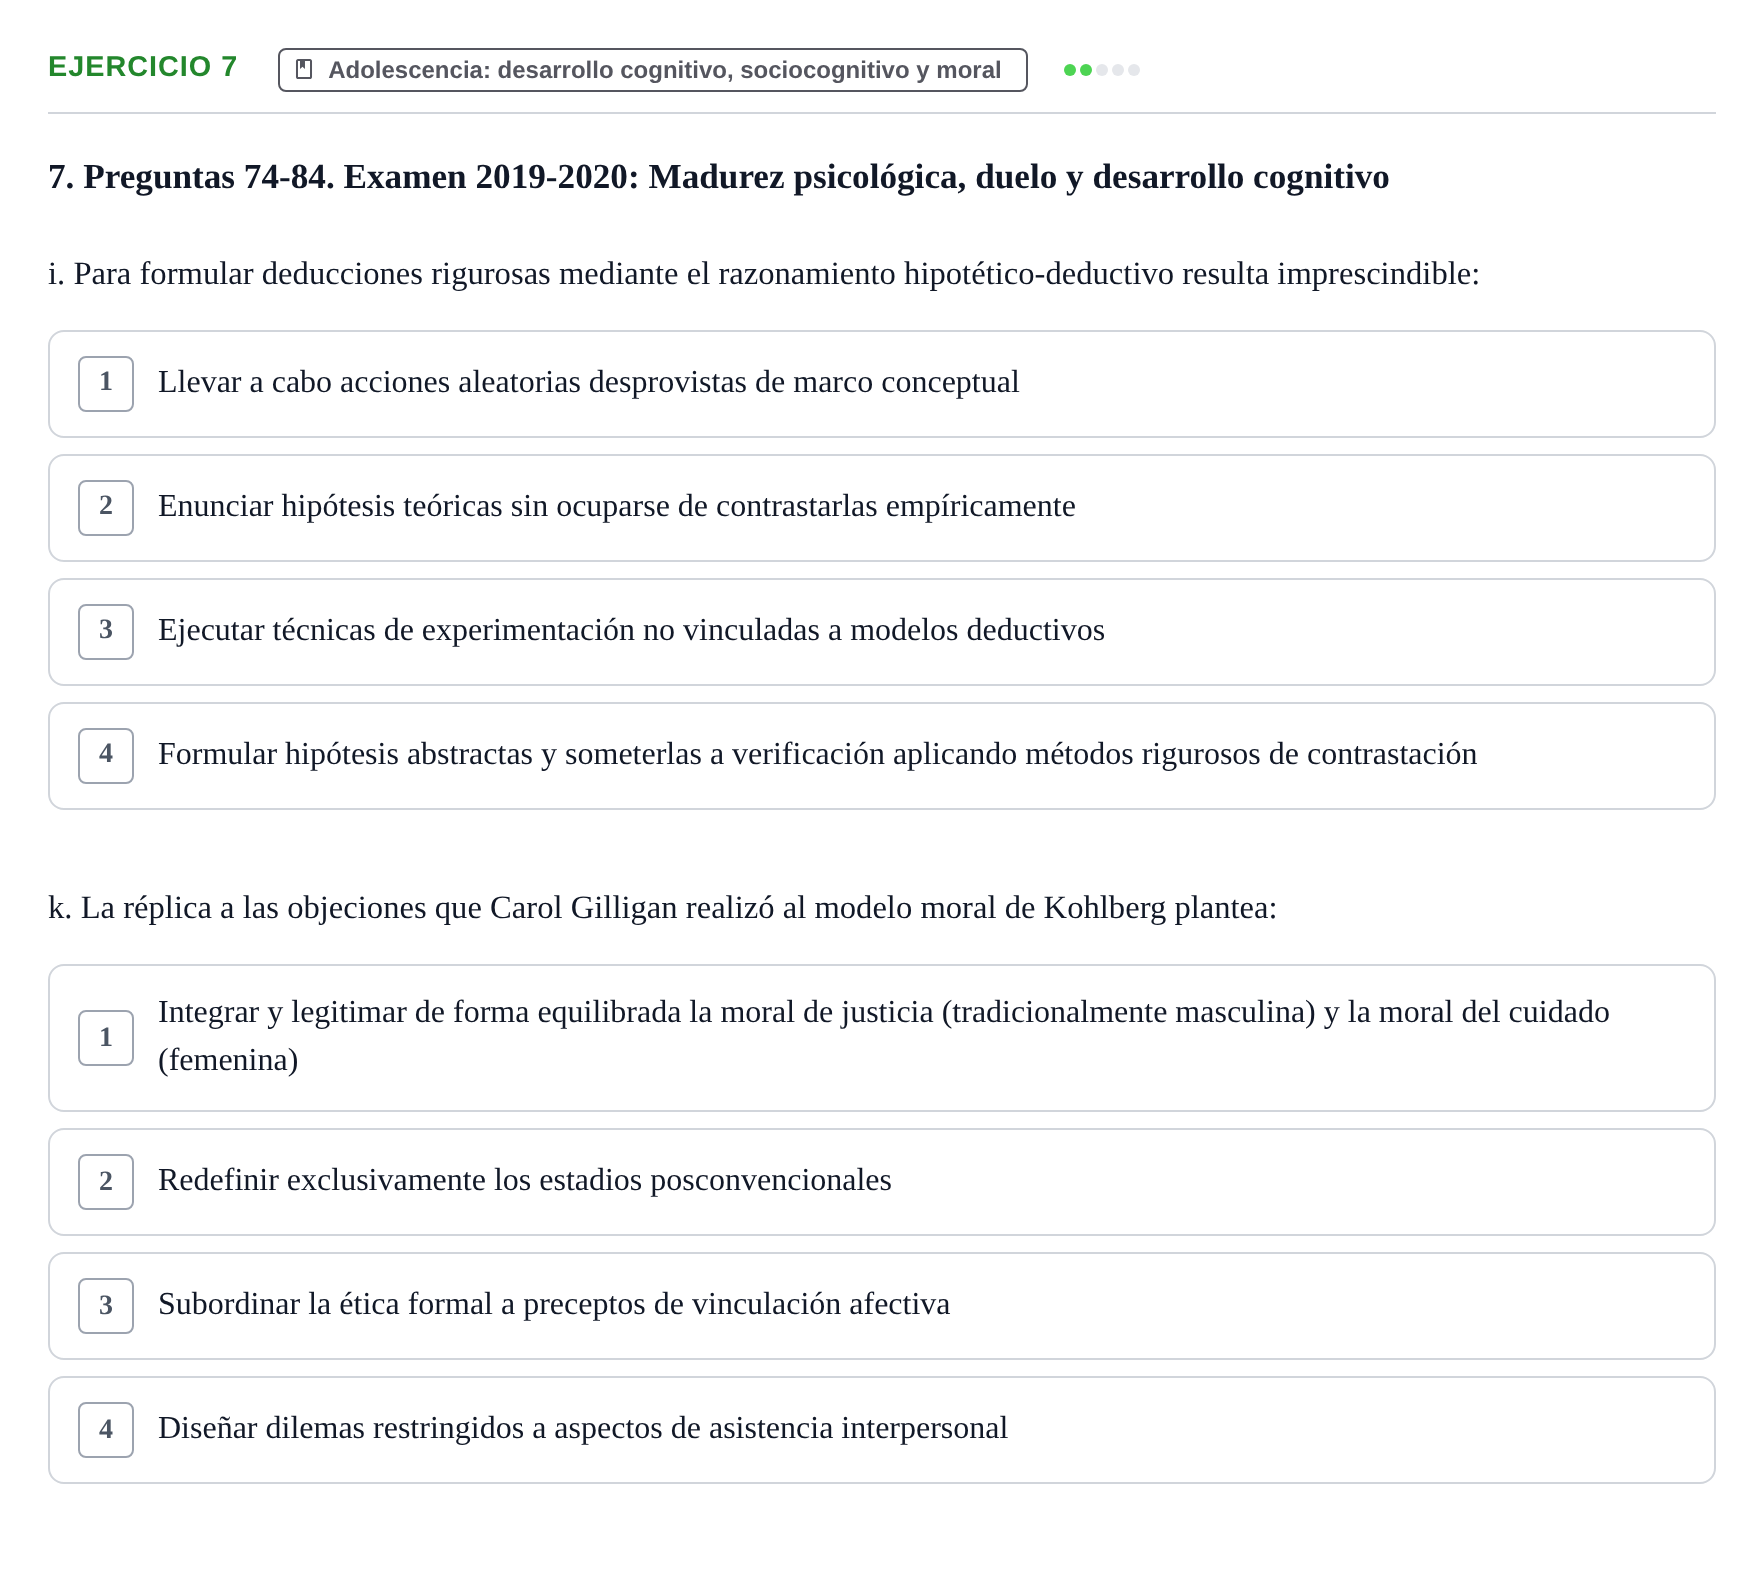This screenshot has width=1764, height=1578.
Task: Select option 3 'Ejecutar técnicas de experimentación'
Action: pyautogui.click(x=881, y=632)
